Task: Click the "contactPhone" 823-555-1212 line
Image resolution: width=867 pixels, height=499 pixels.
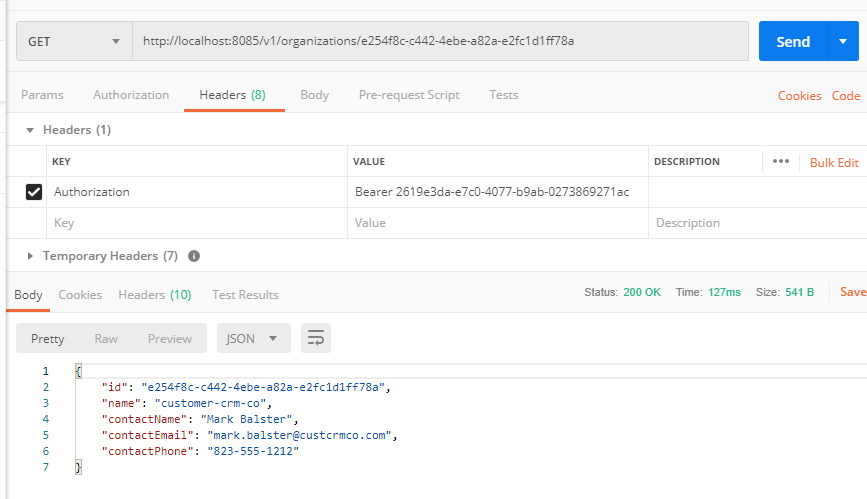Action: click(200, 451)
